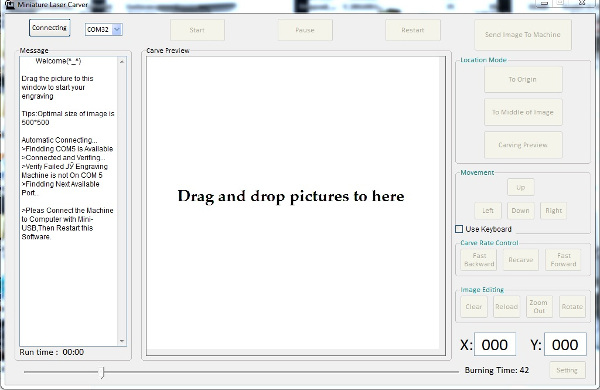Image resolution: width=600 pixels, height=390 pixels.
Task: Click the Up movement button
Action: 520,188
